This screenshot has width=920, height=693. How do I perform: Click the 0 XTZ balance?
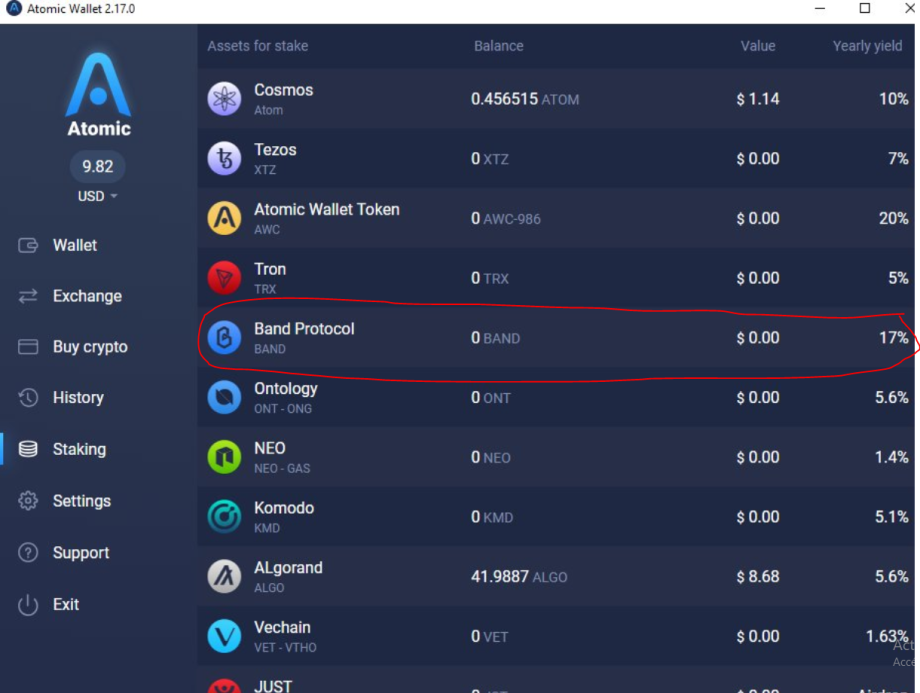point(490,159)
